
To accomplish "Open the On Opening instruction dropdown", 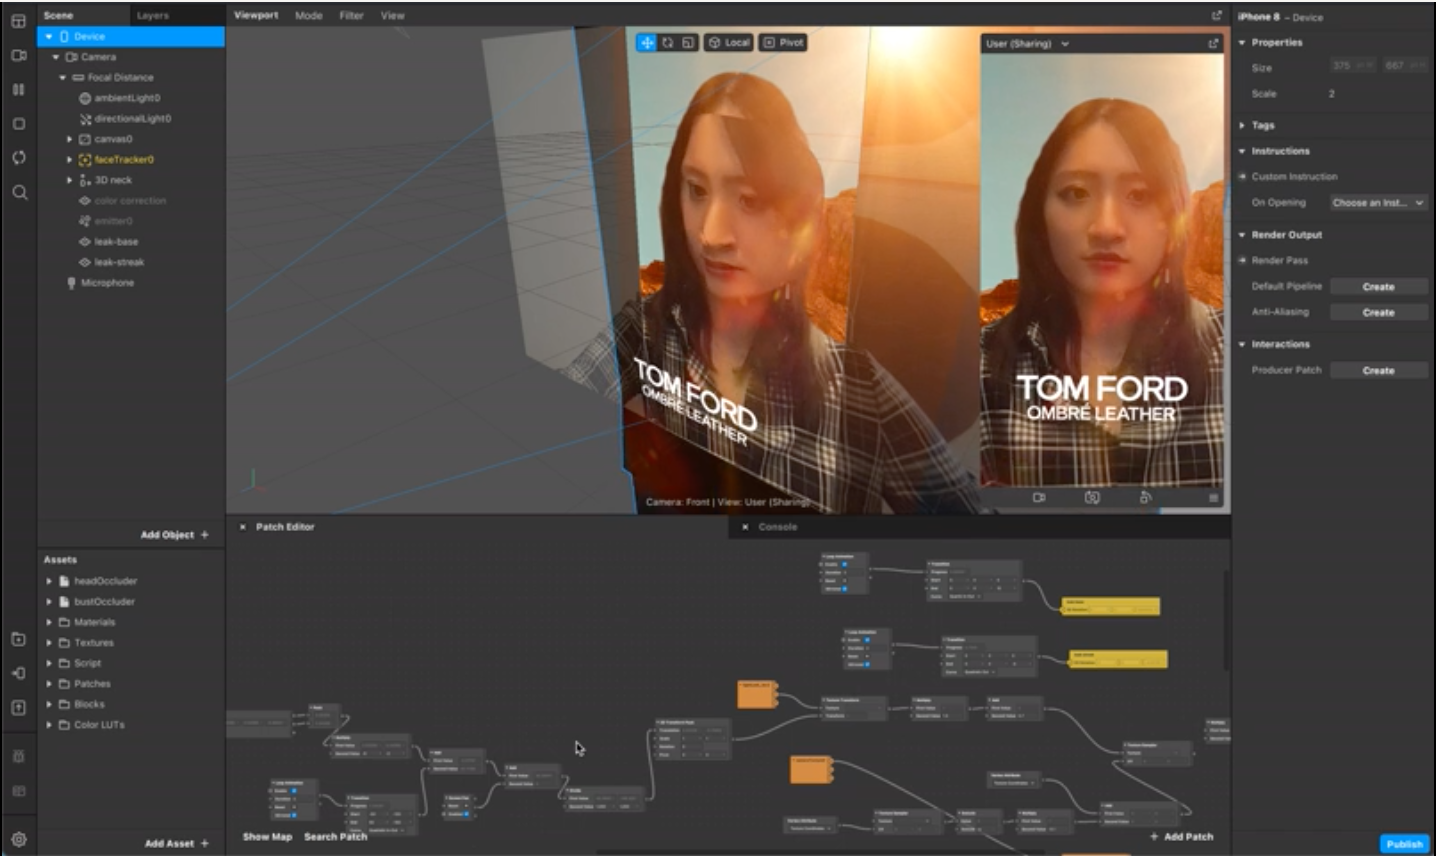I will [x=1377, y=202].
